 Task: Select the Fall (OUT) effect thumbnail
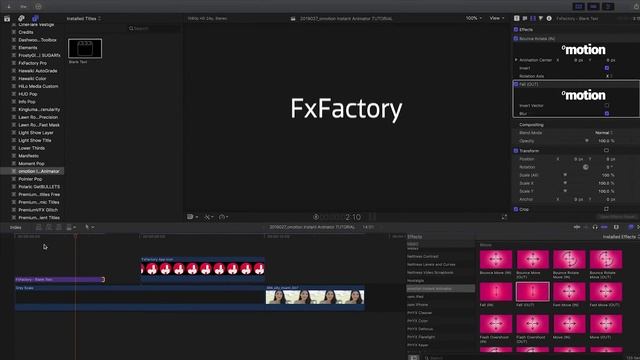(532, 292)
